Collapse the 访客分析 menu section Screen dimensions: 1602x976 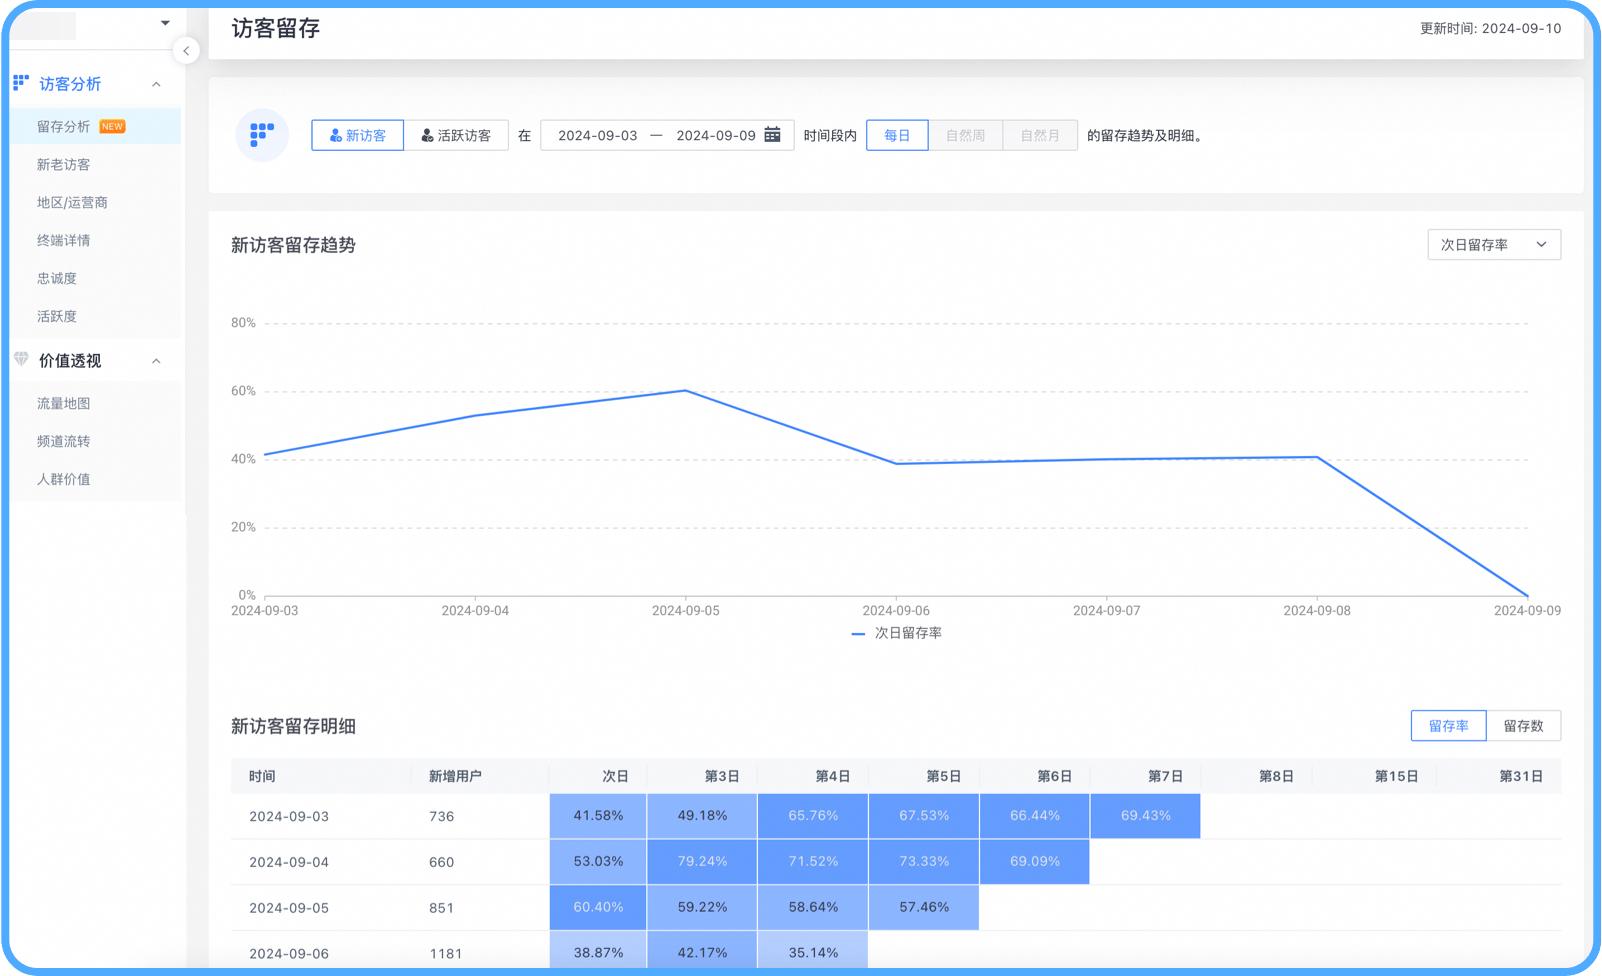coord(156,84)
